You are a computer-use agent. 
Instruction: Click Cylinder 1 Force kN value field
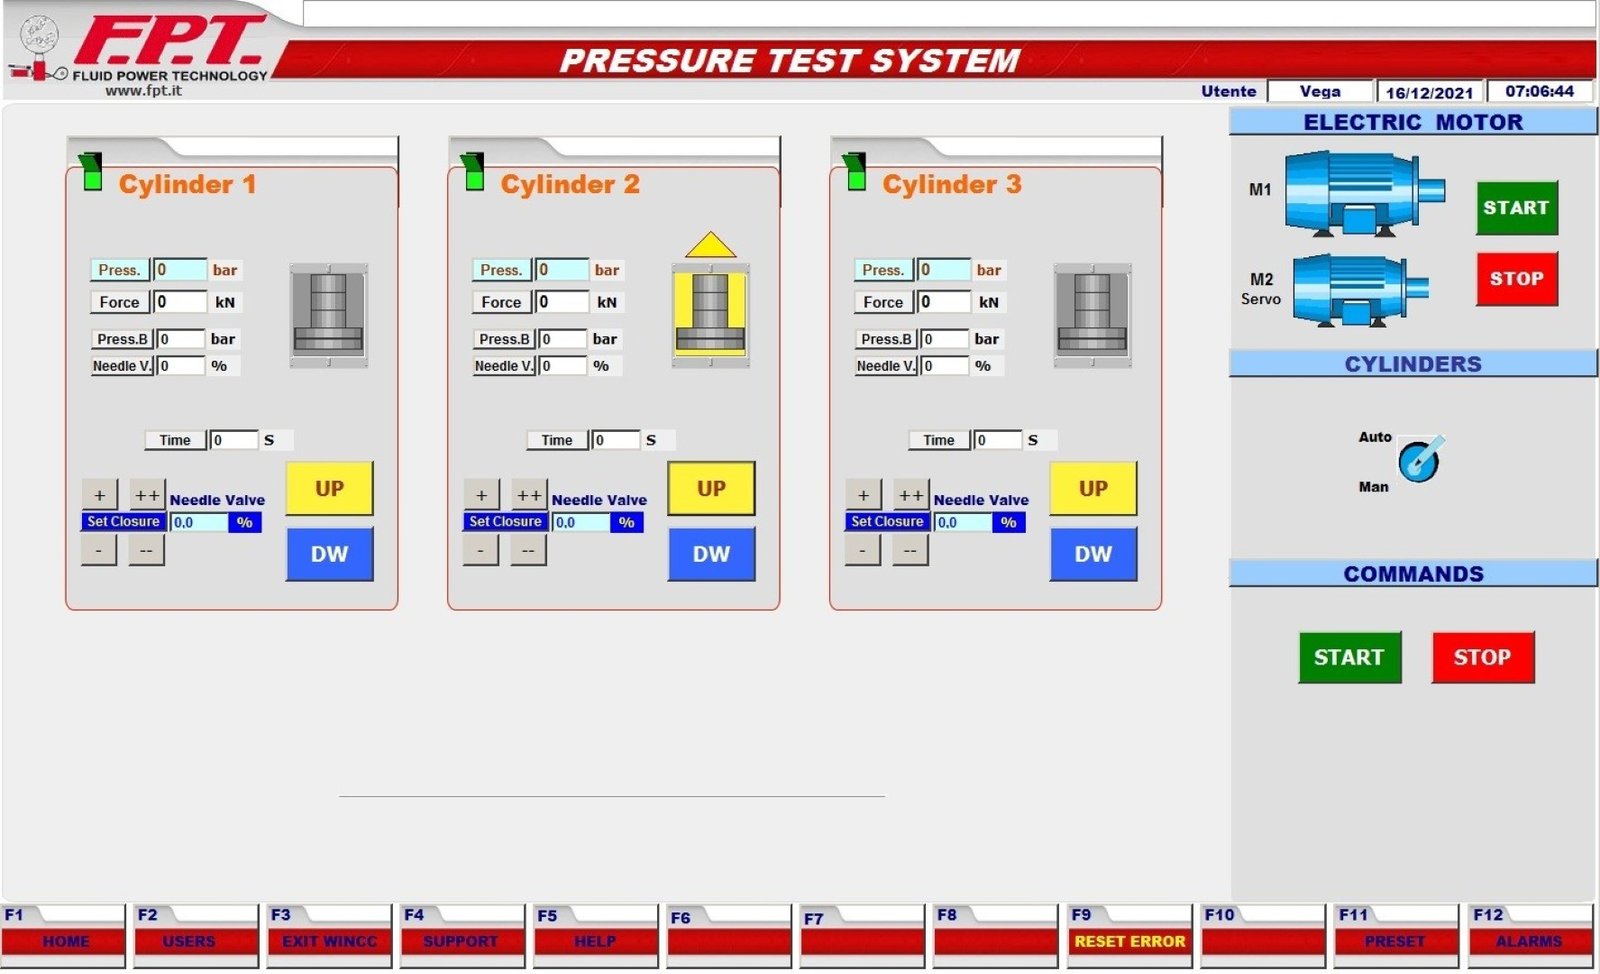(x=180, y=302)
